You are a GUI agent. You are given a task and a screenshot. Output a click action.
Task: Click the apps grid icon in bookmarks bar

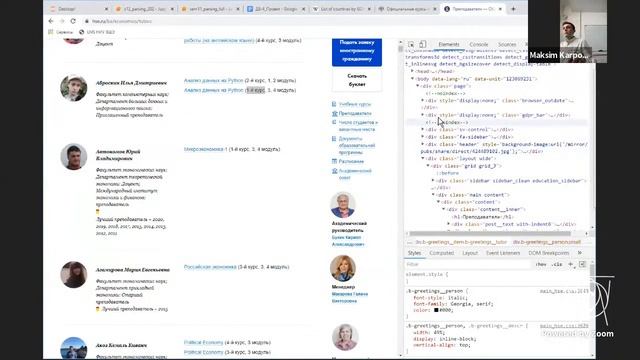tap(51, 32)
